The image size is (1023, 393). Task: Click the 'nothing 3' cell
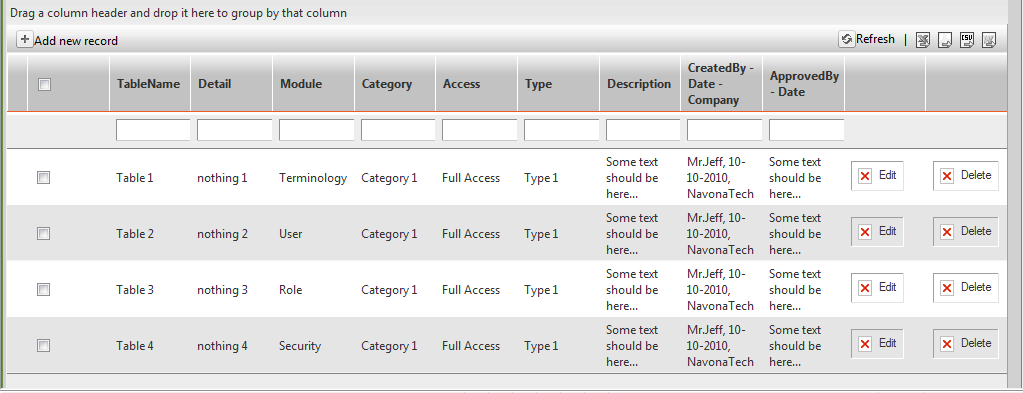(x=222, y=290)
